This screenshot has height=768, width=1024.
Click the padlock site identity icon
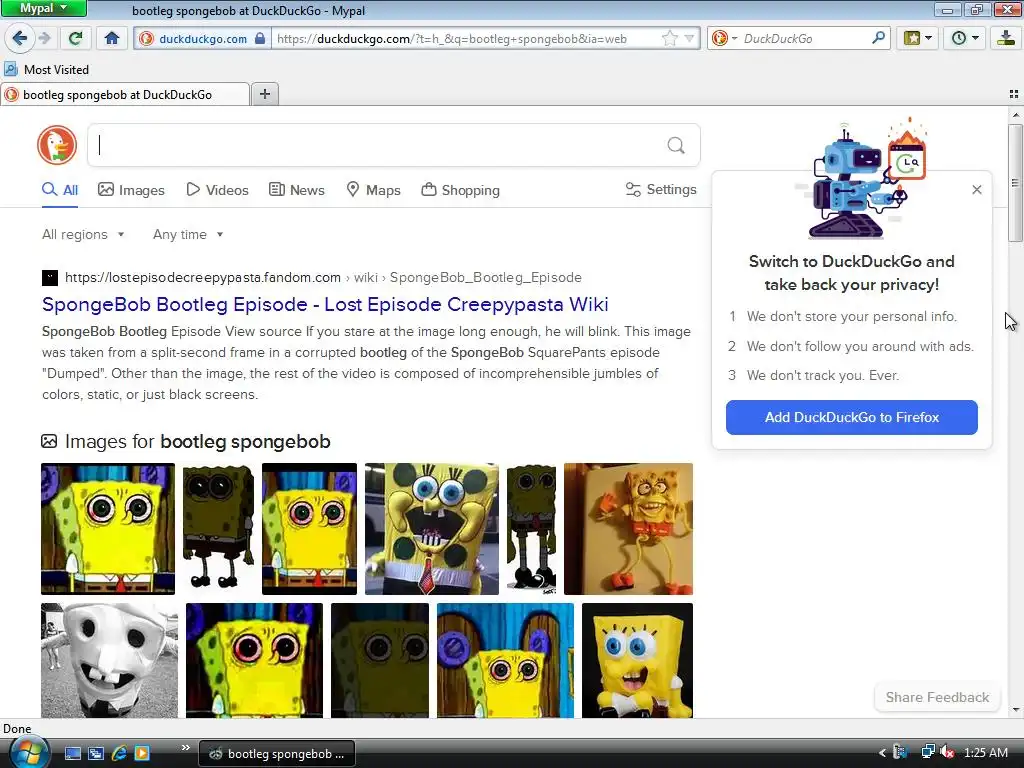(260, 39)
